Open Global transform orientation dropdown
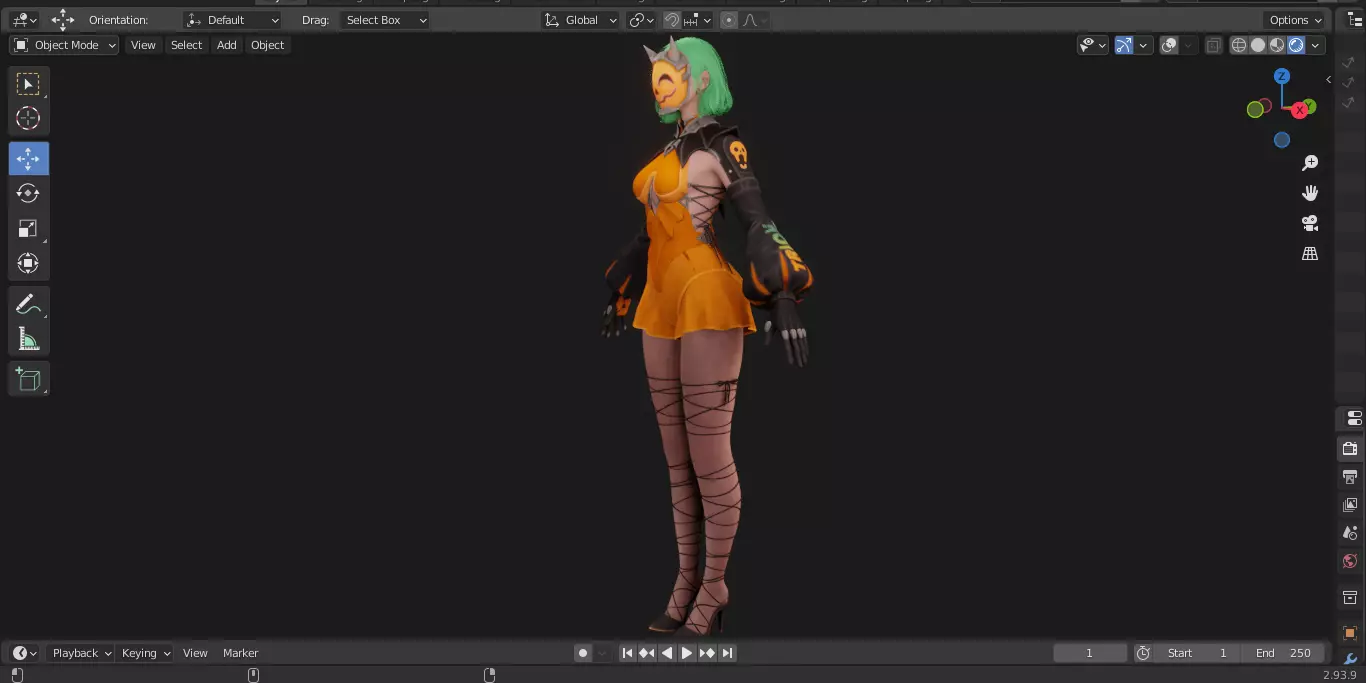This screenshot has width=1366, height=683. (581, 20)
